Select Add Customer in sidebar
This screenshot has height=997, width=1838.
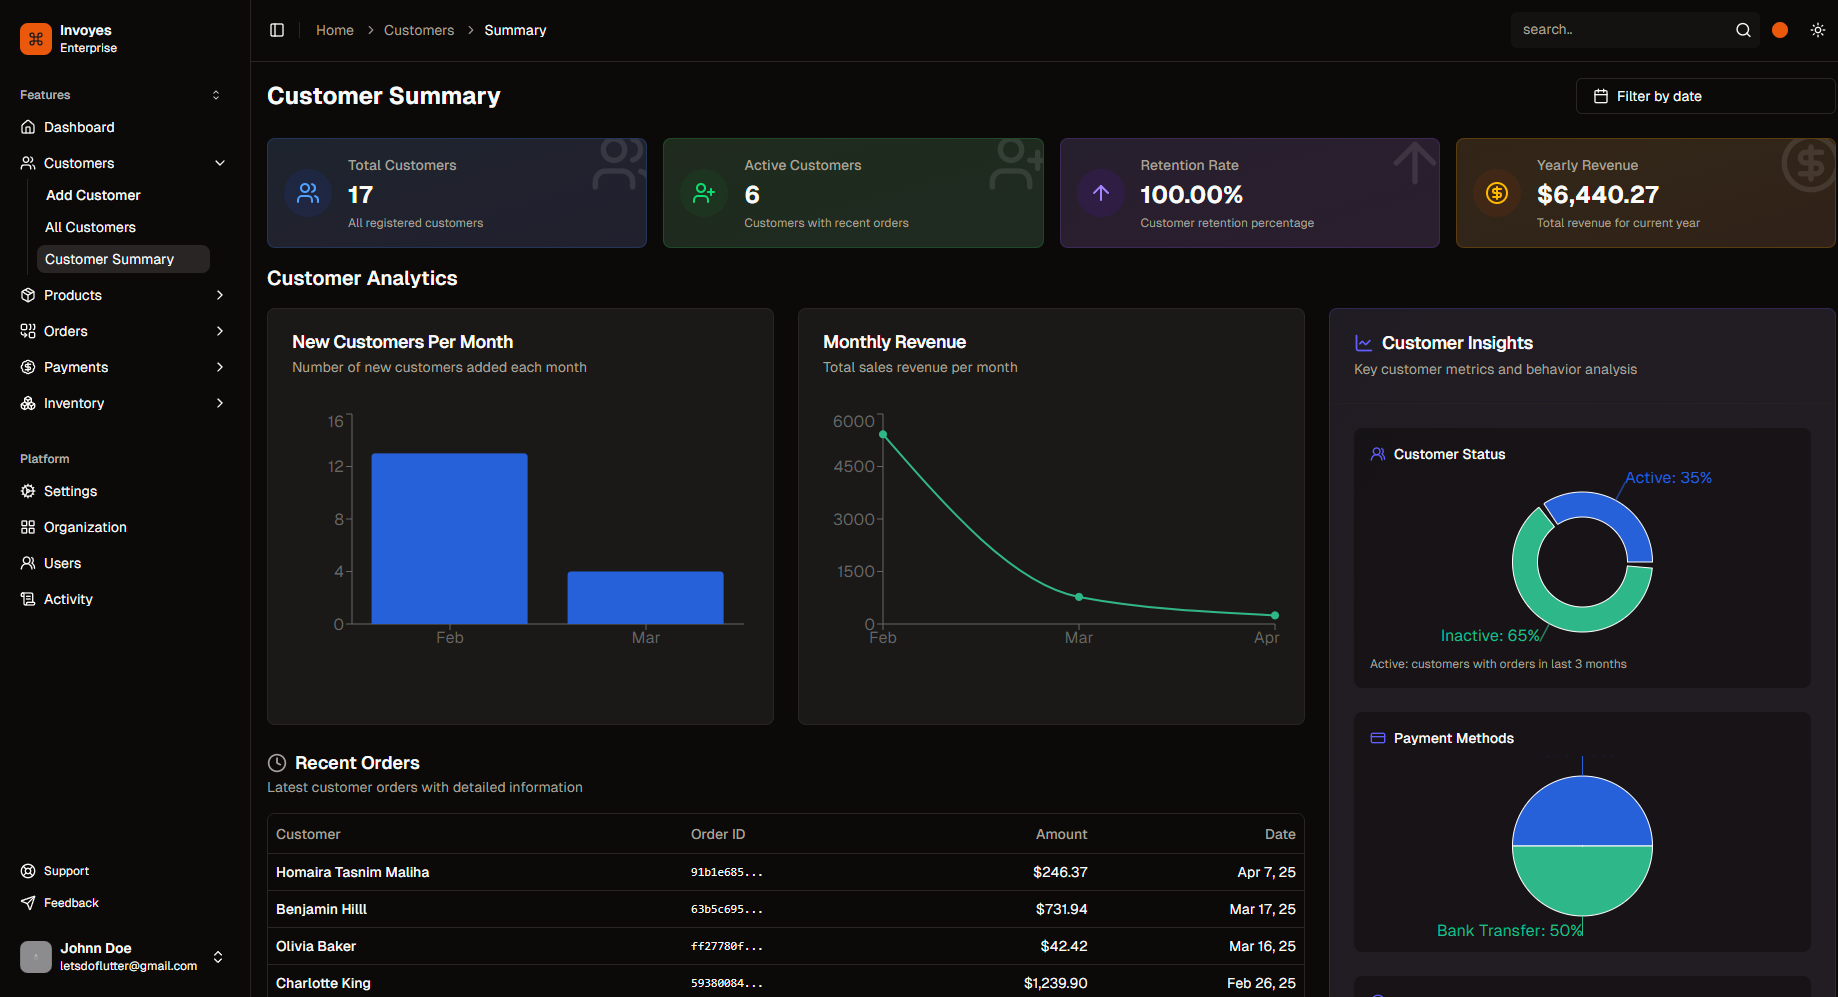(x=93, y=195)
